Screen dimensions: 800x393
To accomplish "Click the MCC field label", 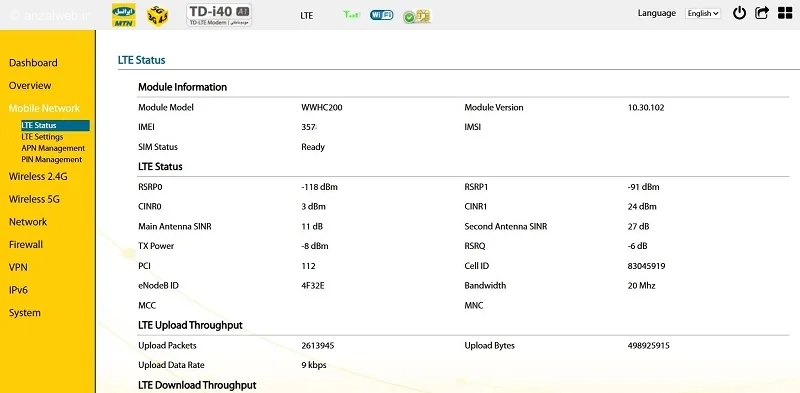I will pos(147,306).
